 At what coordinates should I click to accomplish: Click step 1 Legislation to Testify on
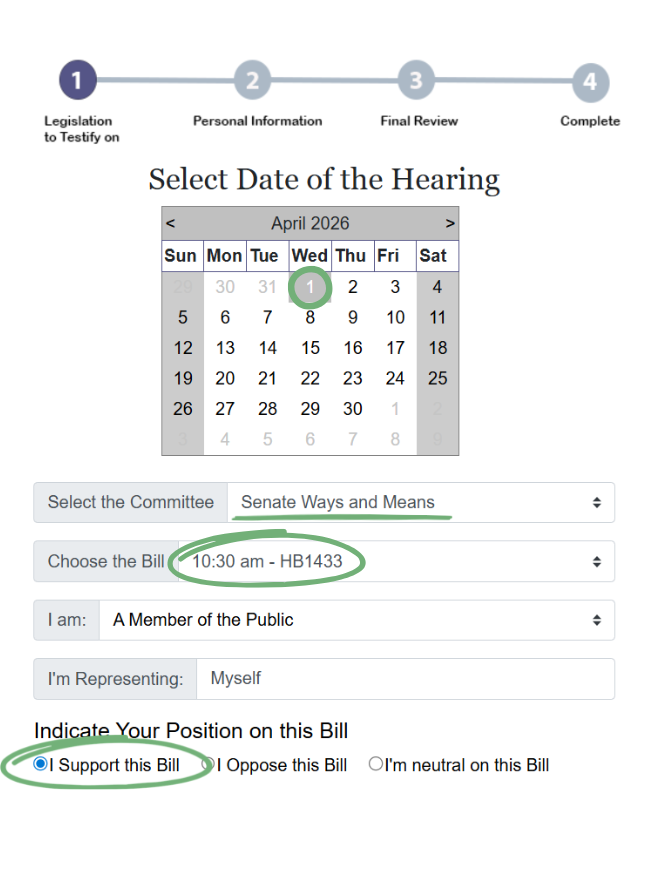click(78, 81)
